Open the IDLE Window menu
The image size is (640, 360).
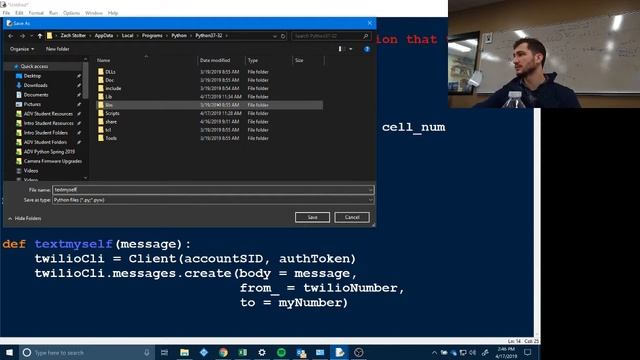(x=93, y=13)
